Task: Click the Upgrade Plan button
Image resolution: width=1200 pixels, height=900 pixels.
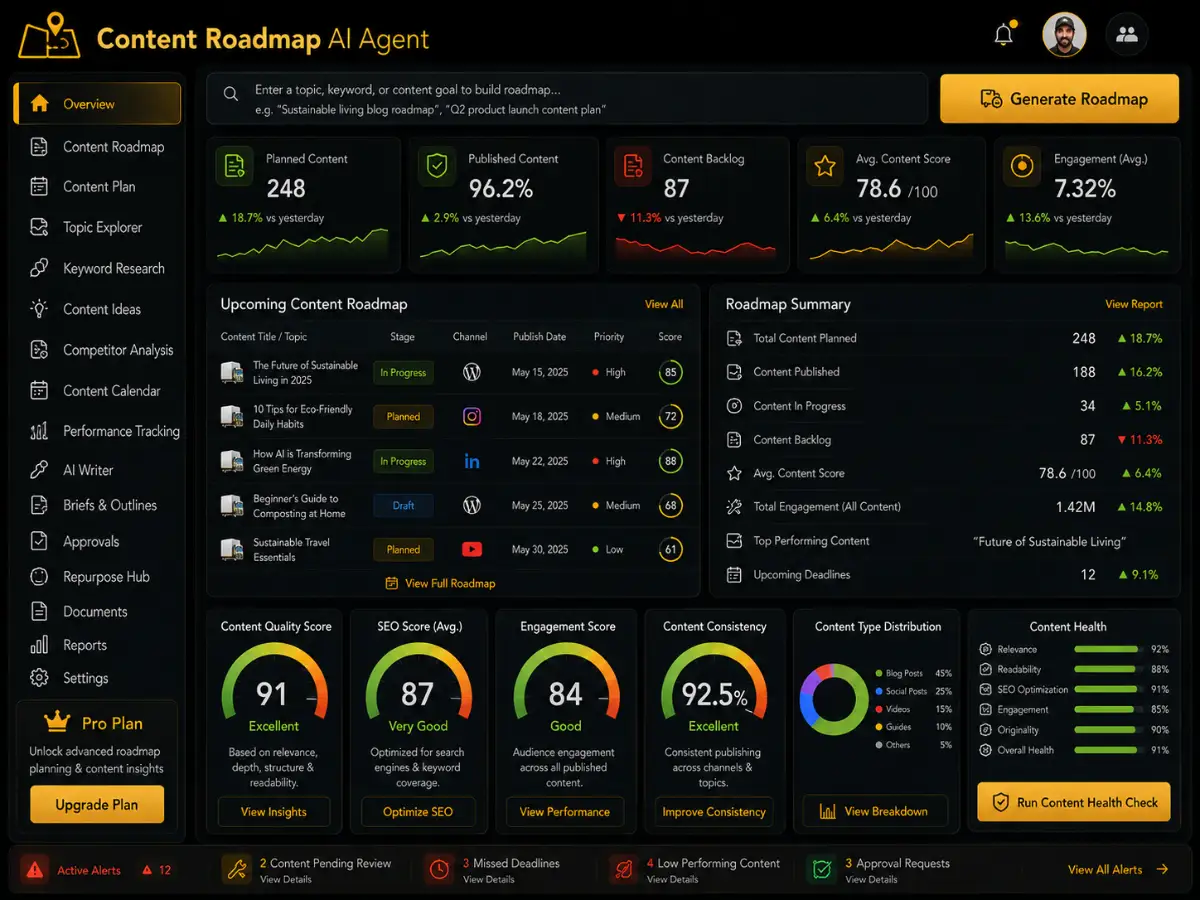Action: (x=97, y=805)
